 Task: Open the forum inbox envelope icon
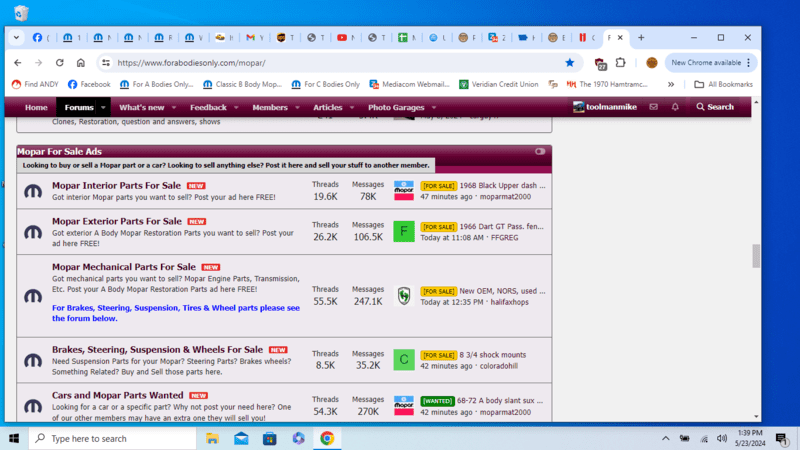pos(653,107)
